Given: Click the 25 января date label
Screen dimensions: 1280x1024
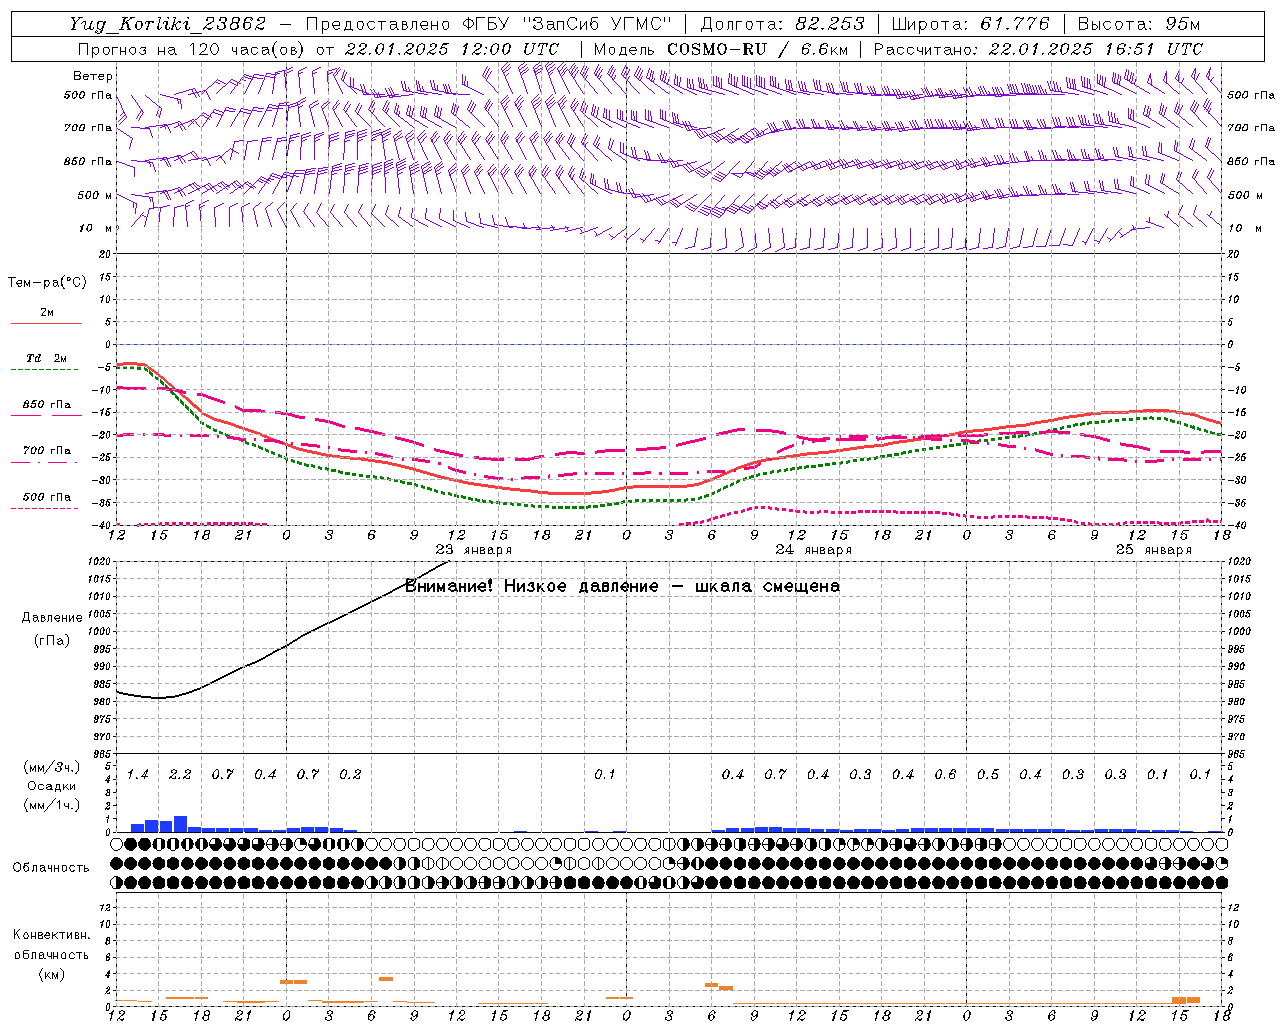Looking at the screenshot, I should click(x=1153, y=550).
